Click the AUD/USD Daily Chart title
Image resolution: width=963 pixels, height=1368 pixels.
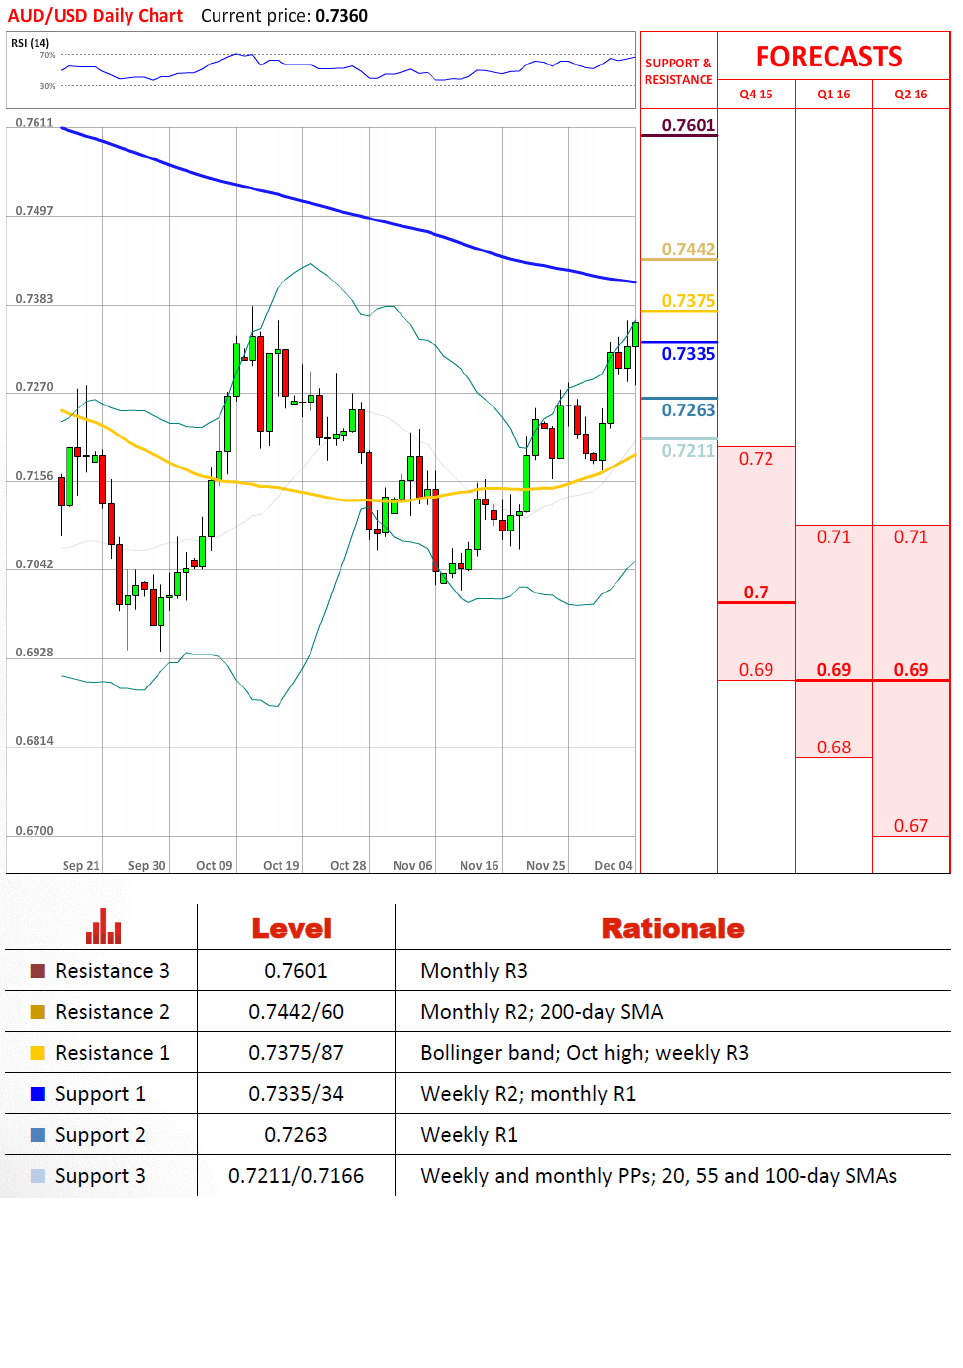point(96,16)
